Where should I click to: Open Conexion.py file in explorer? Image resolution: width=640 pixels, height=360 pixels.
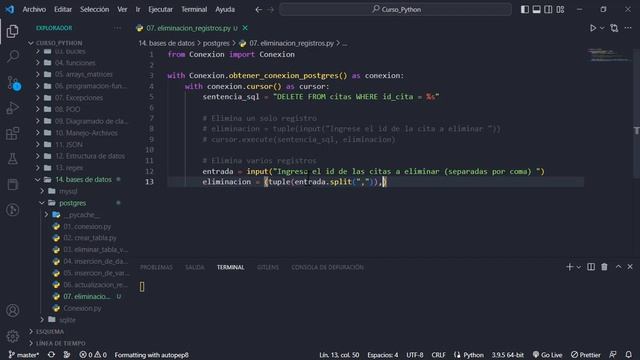tap(82, 309)
